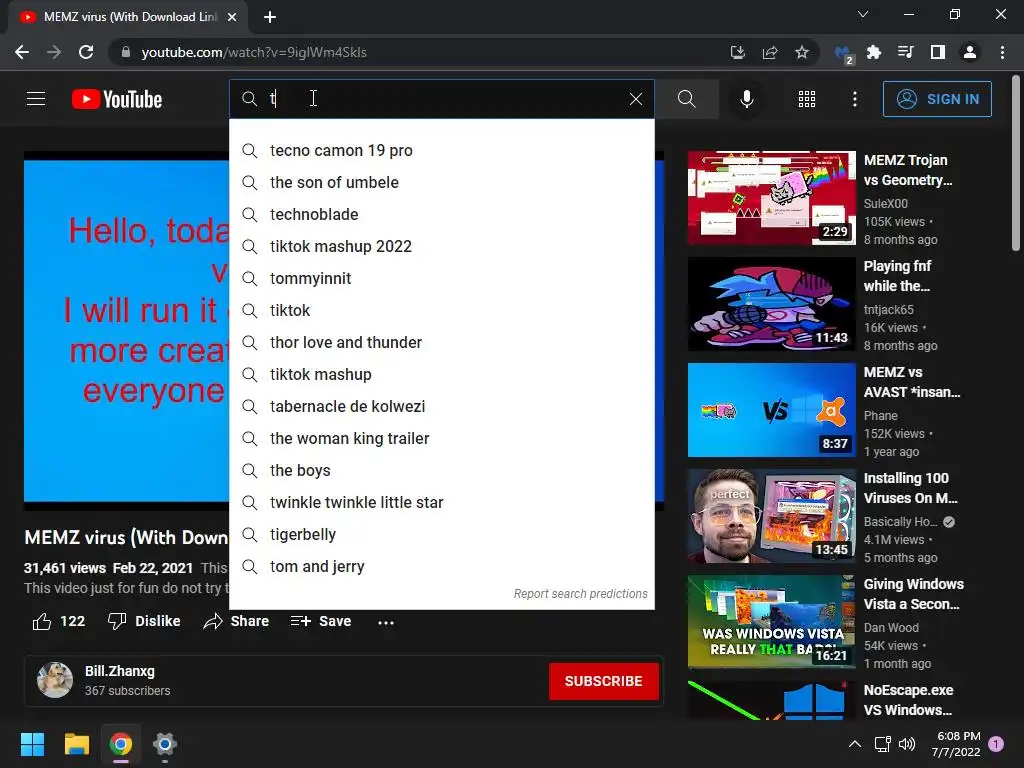Screen dimensions: 1024x768
Task: Open Giving Windows Vista a Second title
Action: (x=914, y=594)
